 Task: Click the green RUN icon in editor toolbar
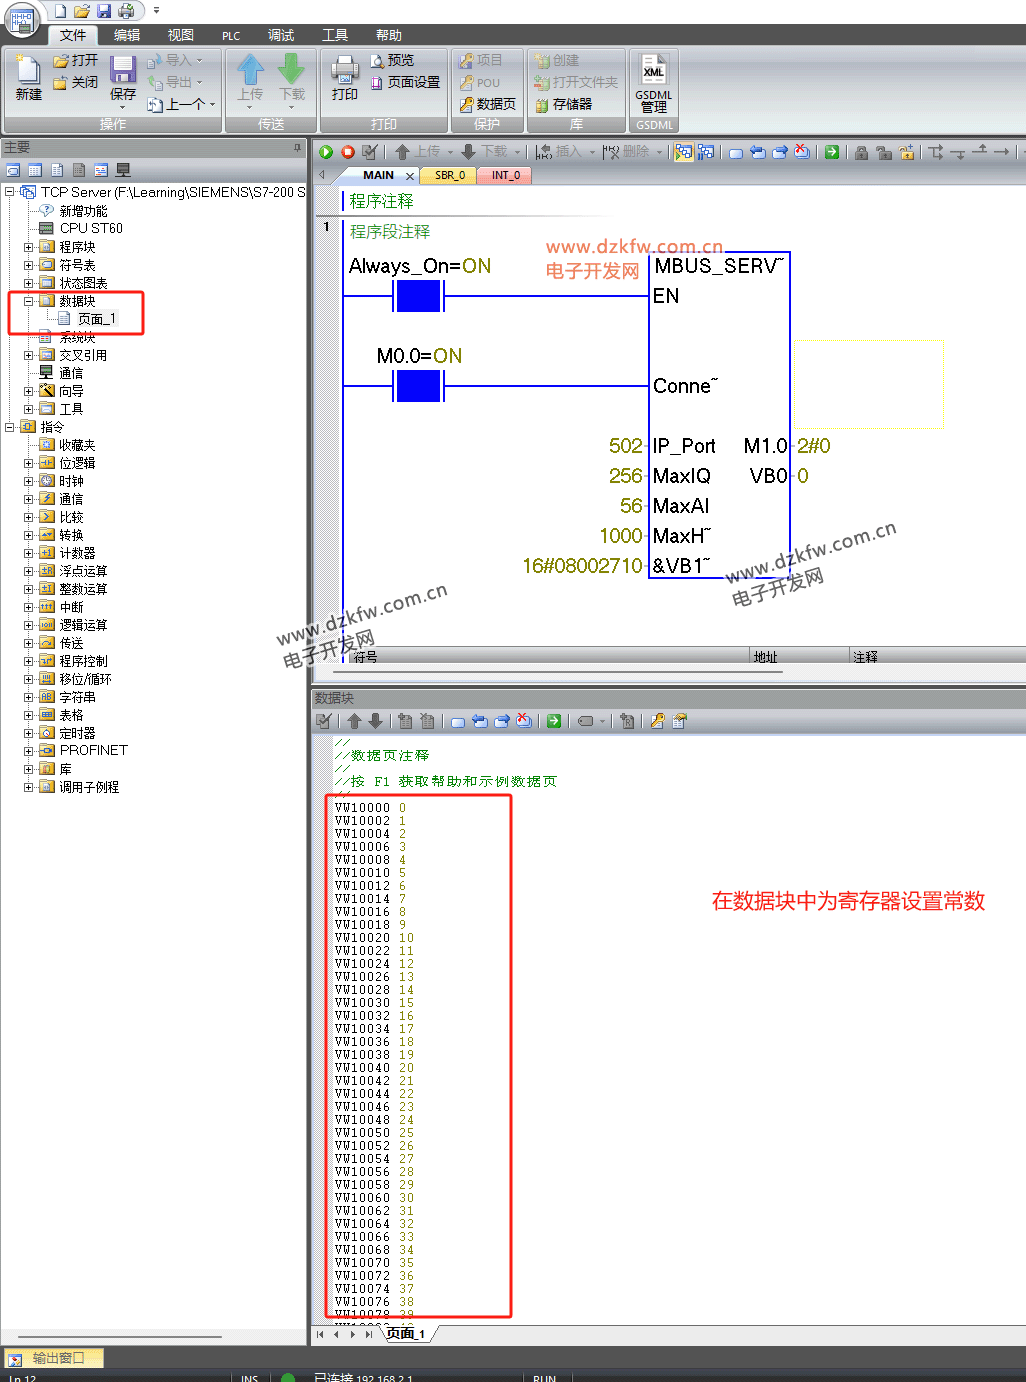[326, 152]
